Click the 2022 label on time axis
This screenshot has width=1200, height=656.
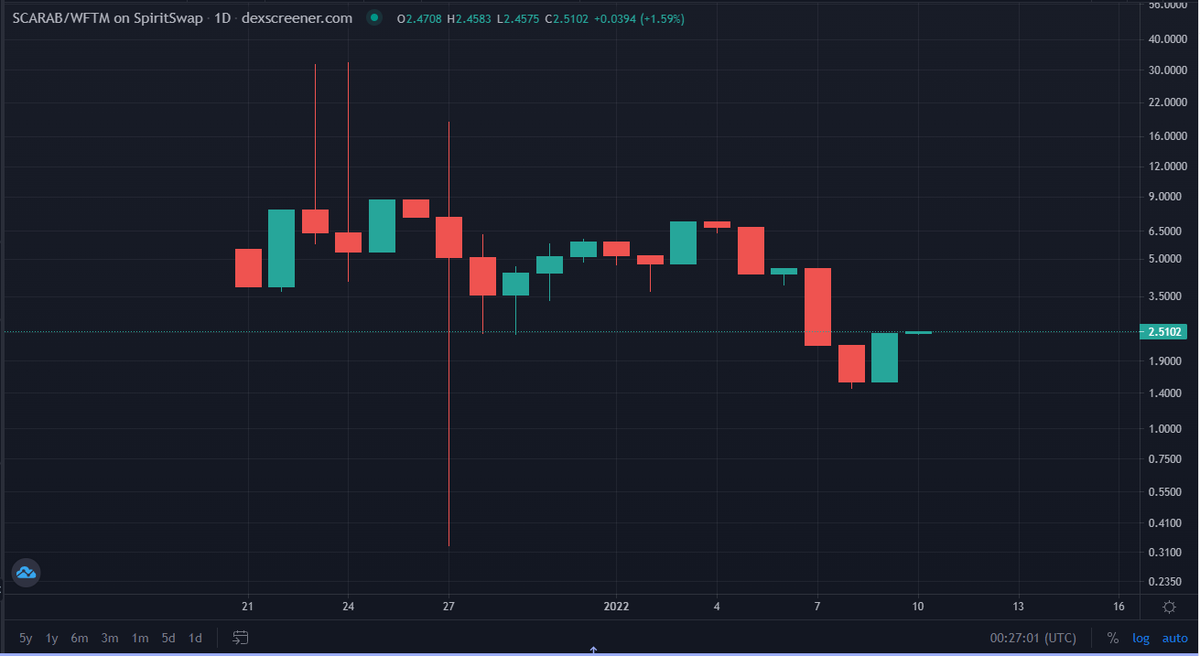[x=616, y=606]
